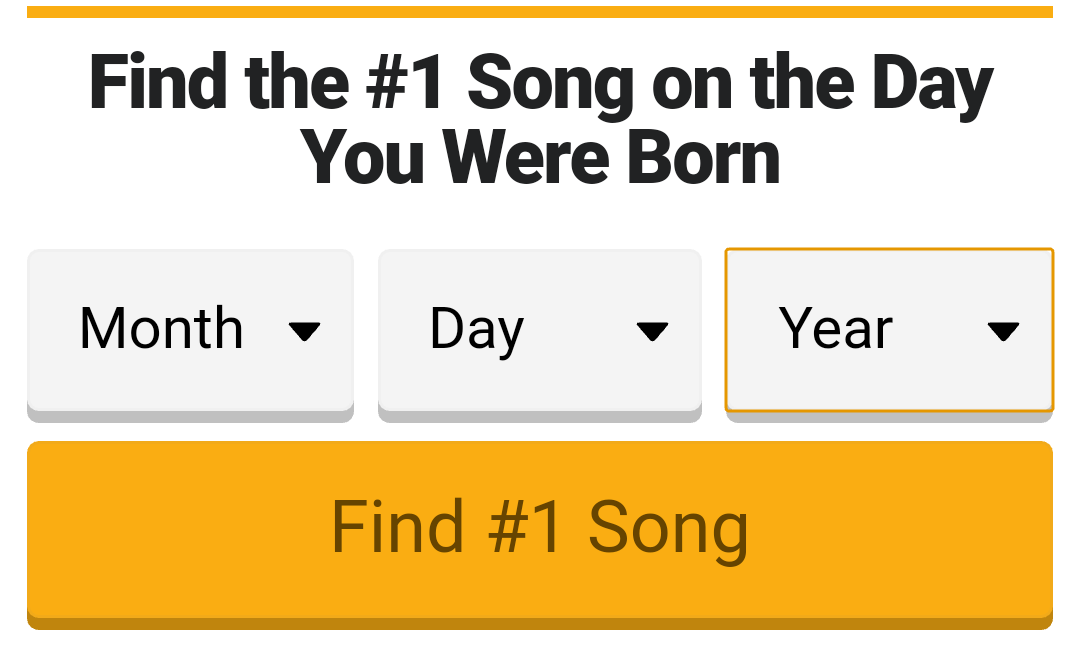Click the arrow icon beside Day

click(652, 331)
